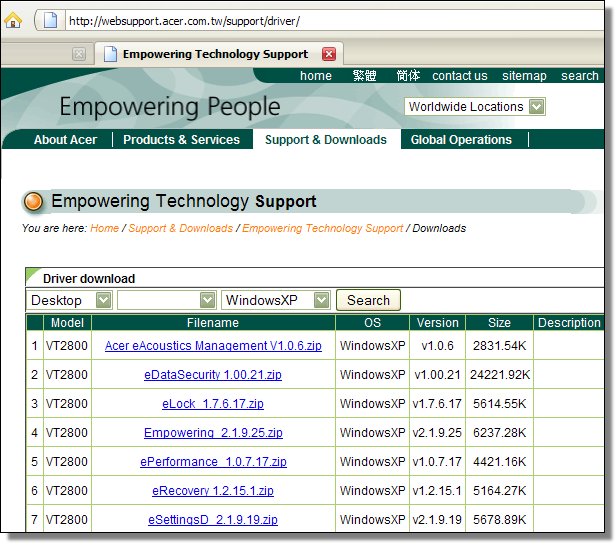
Task: Click the 5678.89K size cell
Action: click(x=499, y=520)
